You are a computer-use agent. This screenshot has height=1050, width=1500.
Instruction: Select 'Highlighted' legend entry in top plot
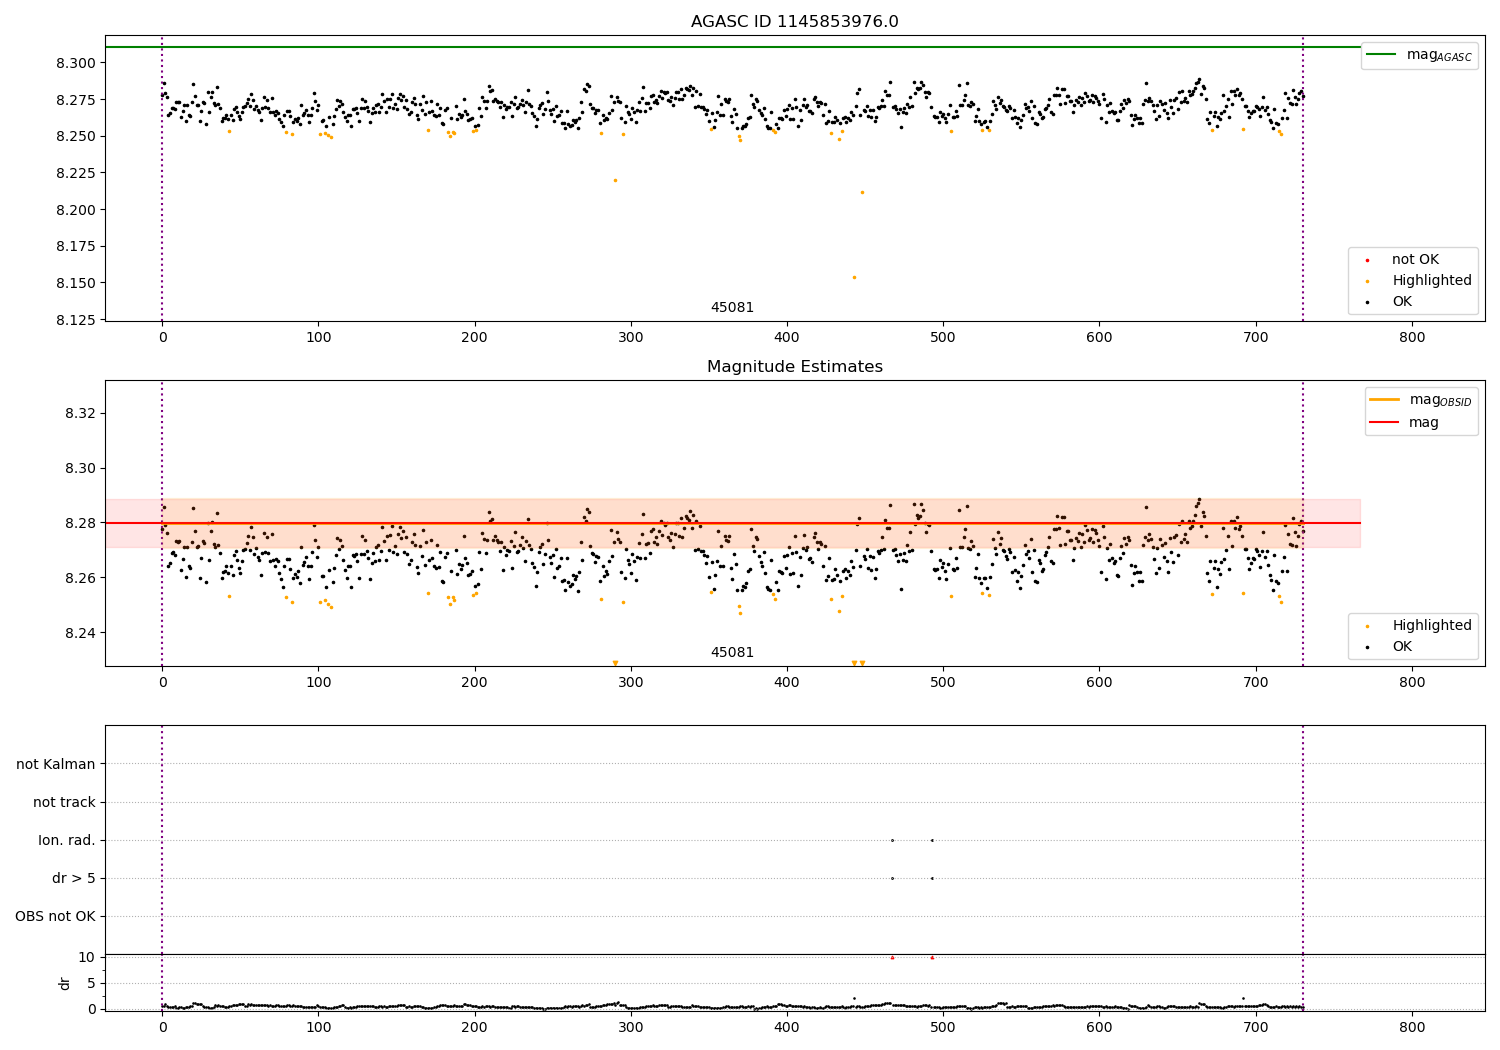point(1431,281)
